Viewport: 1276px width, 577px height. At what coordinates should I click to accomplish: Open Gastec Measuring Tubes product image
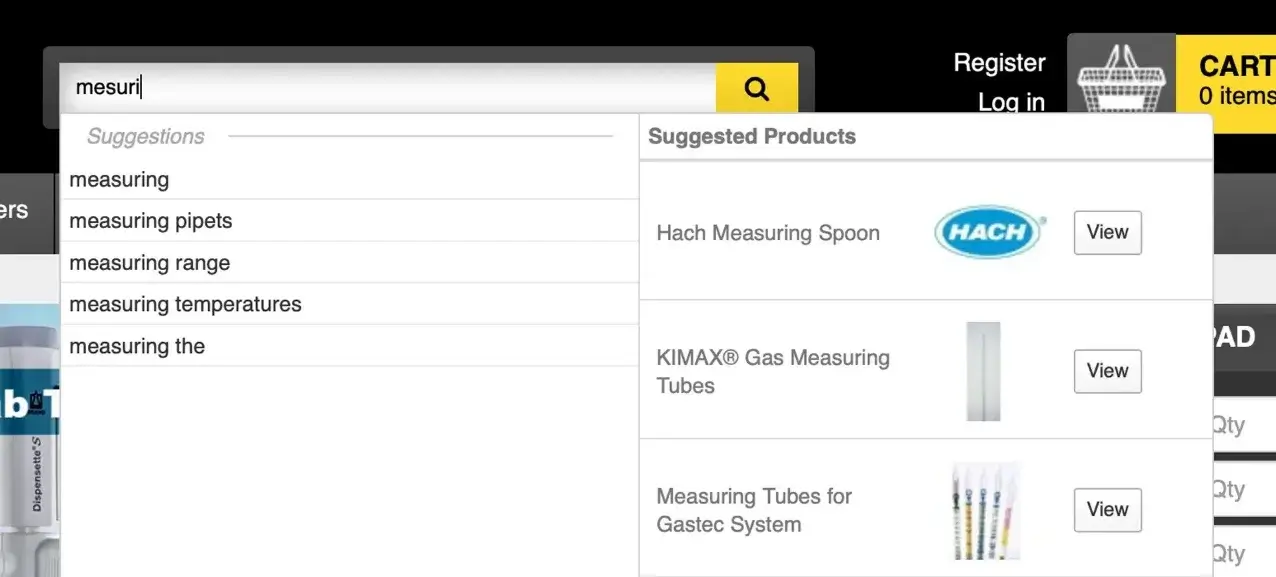coord(986,510)
